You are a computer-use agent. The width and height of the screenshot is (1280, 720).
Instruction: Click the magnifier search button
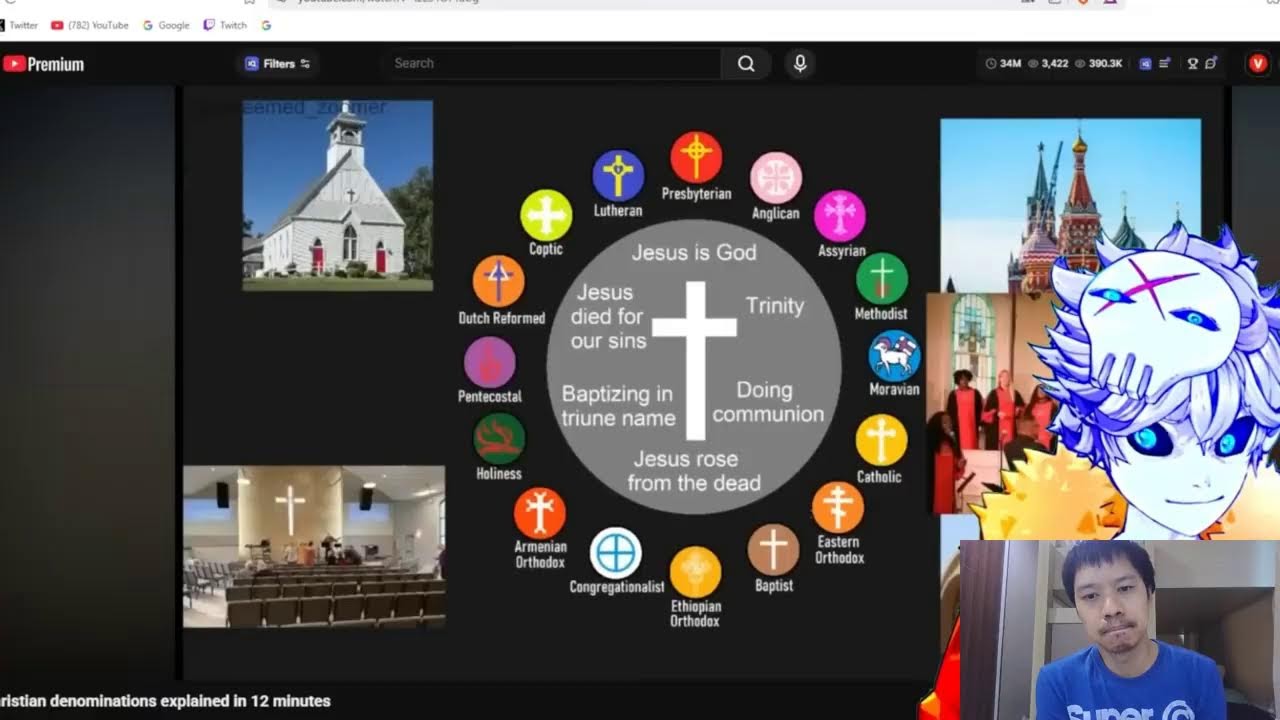pos(746,63)
